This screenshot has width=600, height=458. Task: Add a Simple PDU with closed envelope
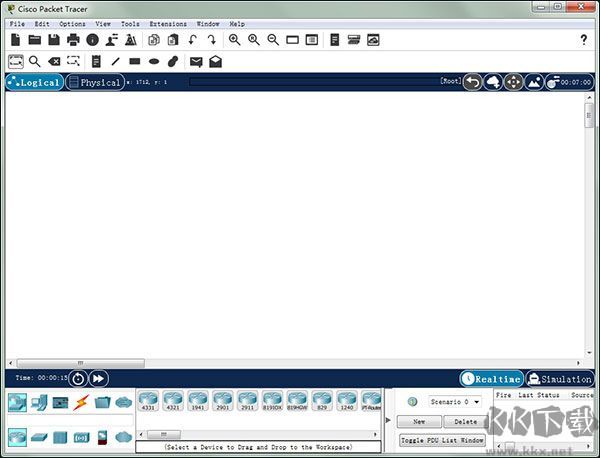click(196, 62)
